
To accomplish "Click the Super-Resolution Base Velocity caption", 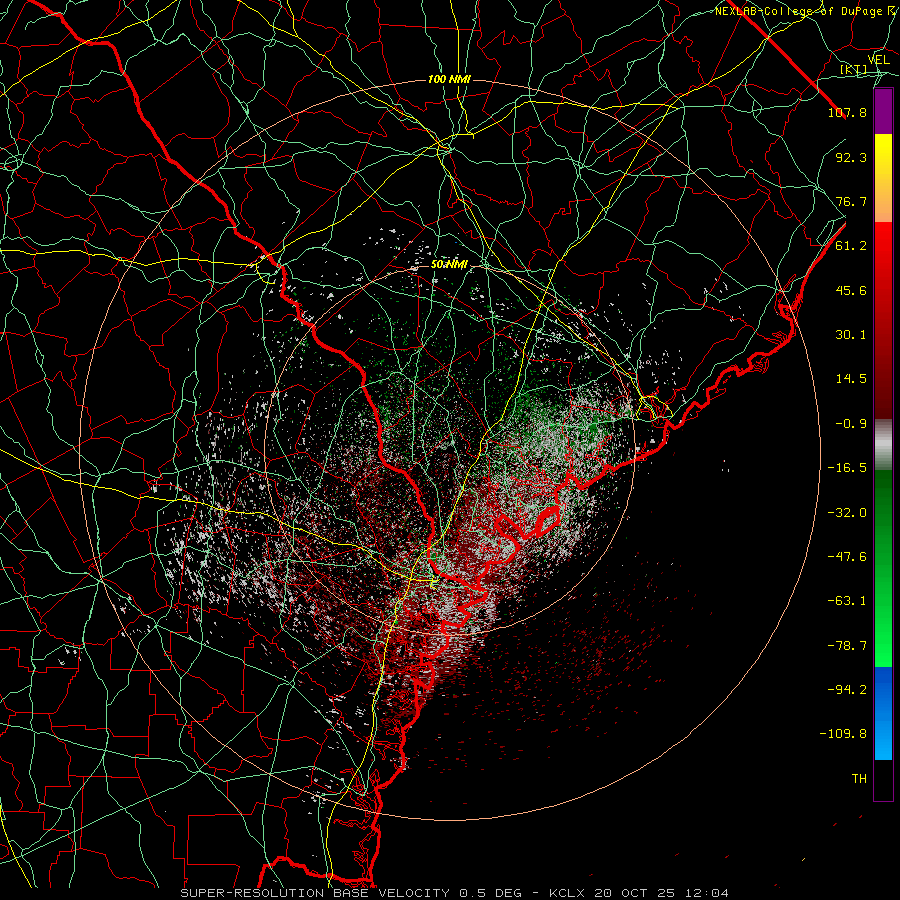I will point(455,893).
